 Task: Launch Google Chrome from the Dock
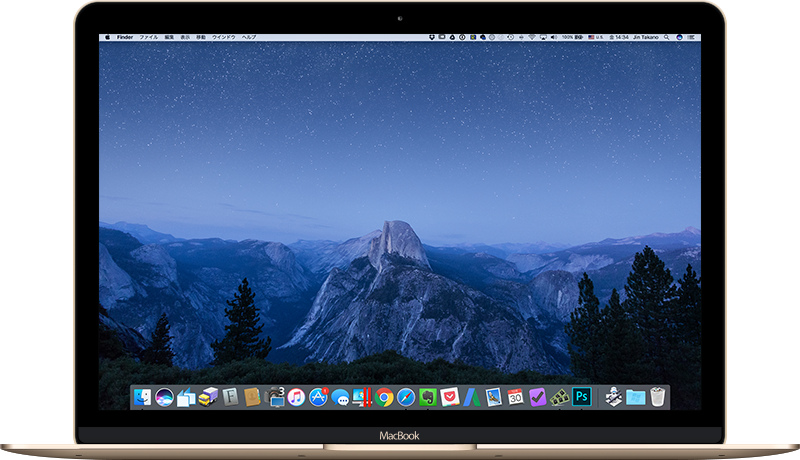coord(384,397)
